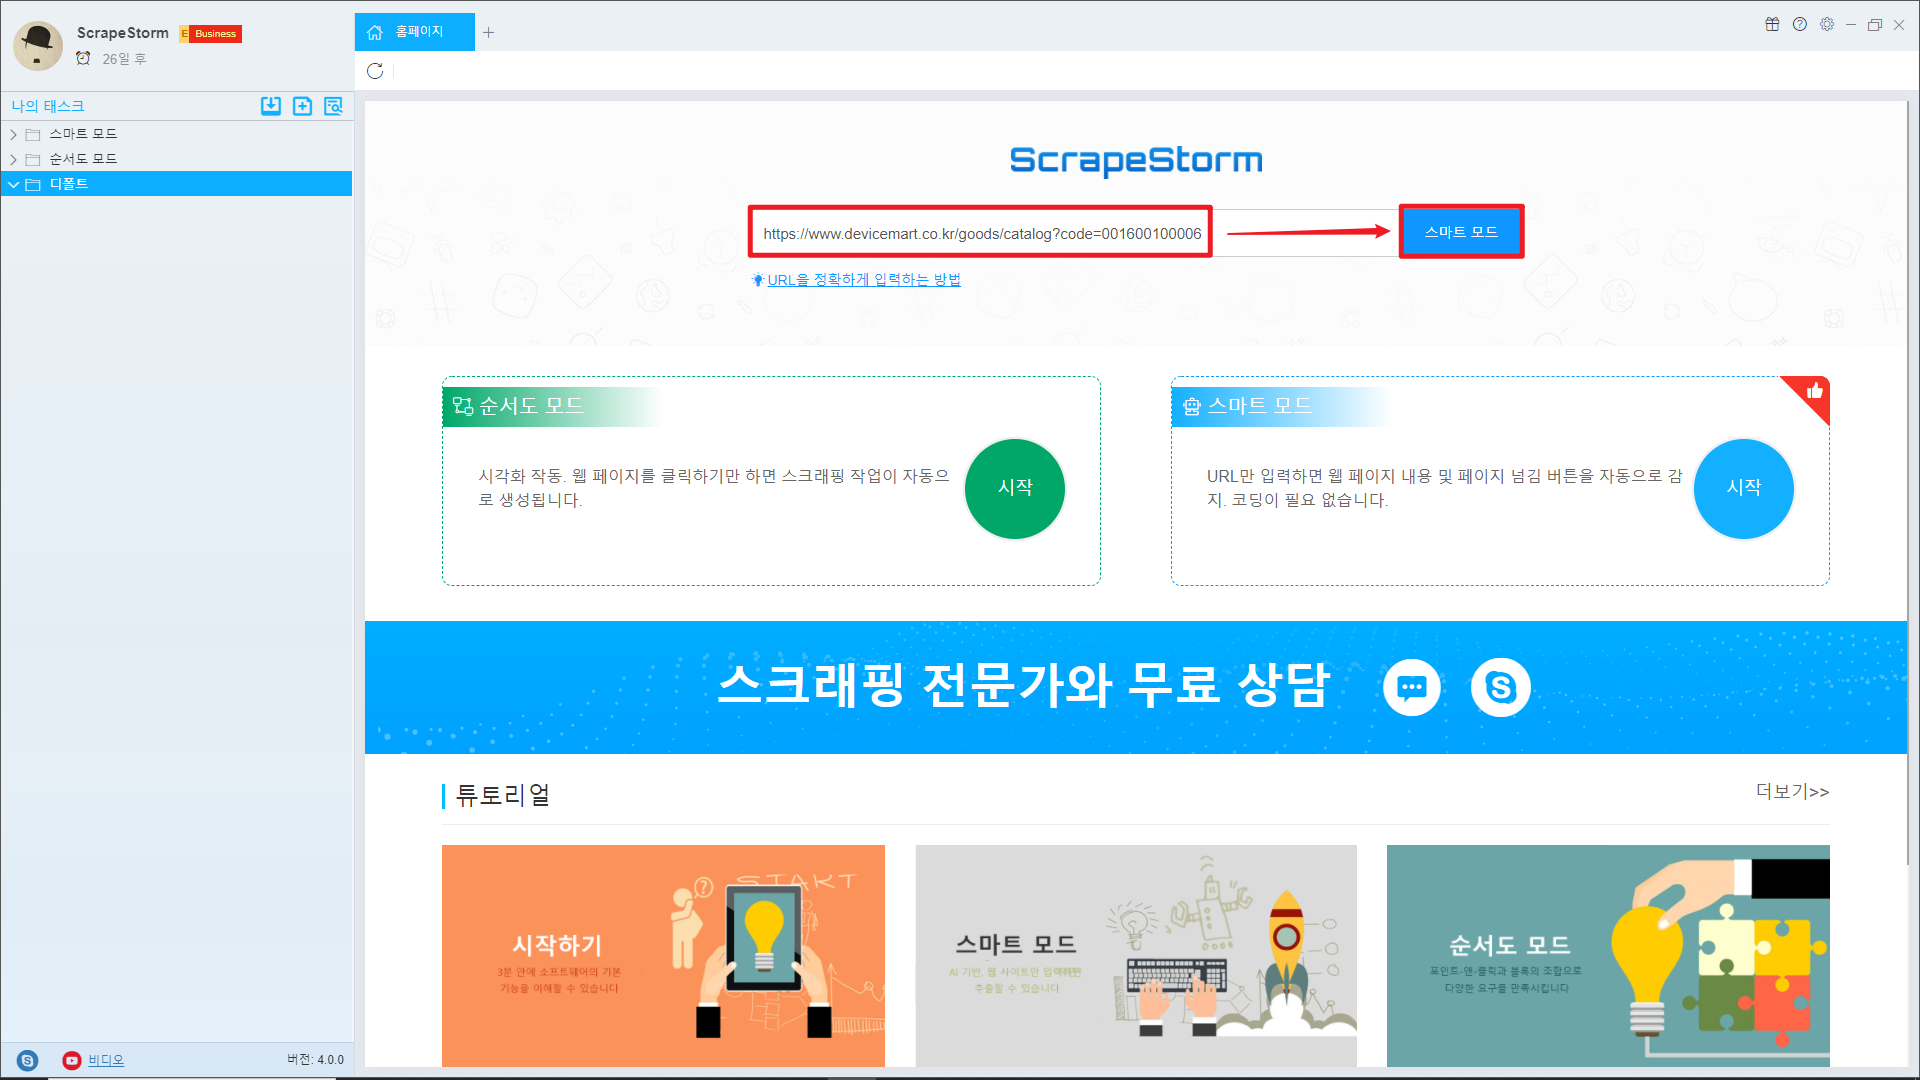Expand the 순서도 모드 folder arrow
1920x1080 pixels.
[13, 159]
